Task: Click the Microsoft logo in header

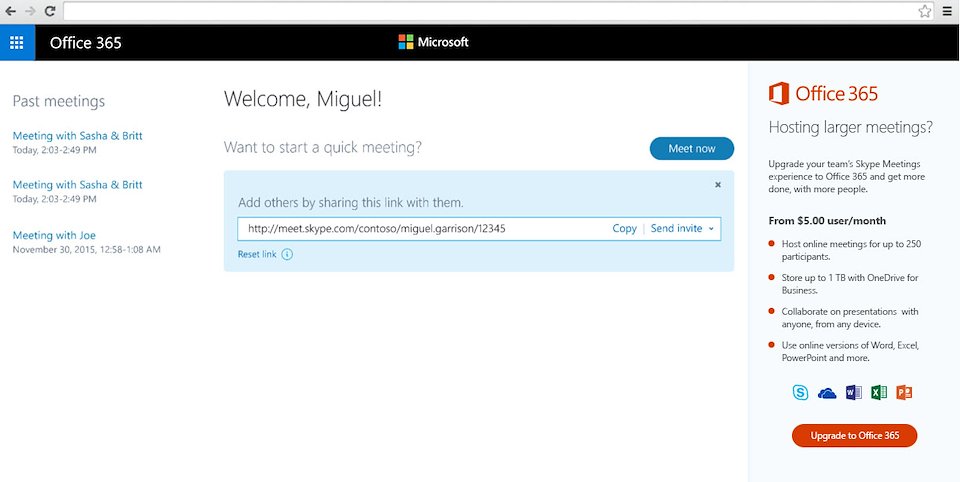Action: pos(433,42)
